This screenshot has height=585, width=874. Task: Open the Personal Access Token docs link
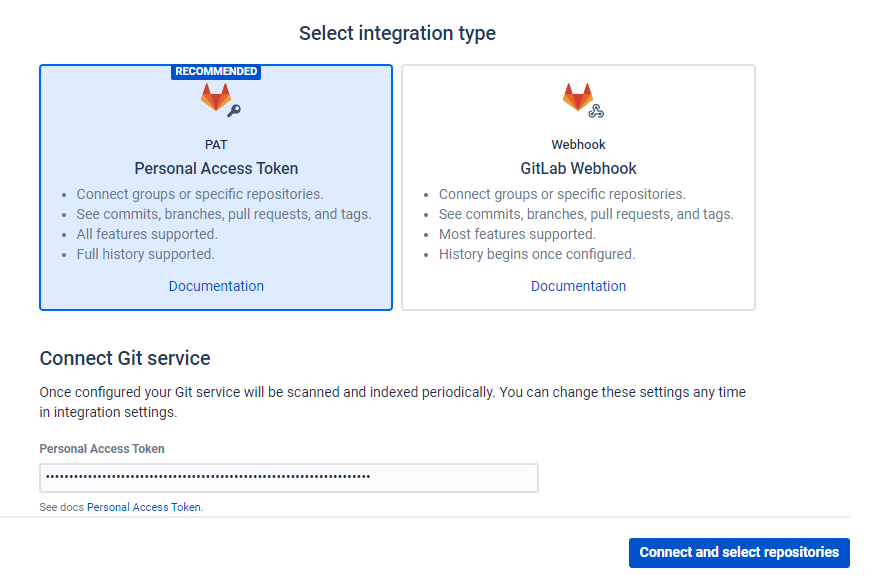[144, 507]
